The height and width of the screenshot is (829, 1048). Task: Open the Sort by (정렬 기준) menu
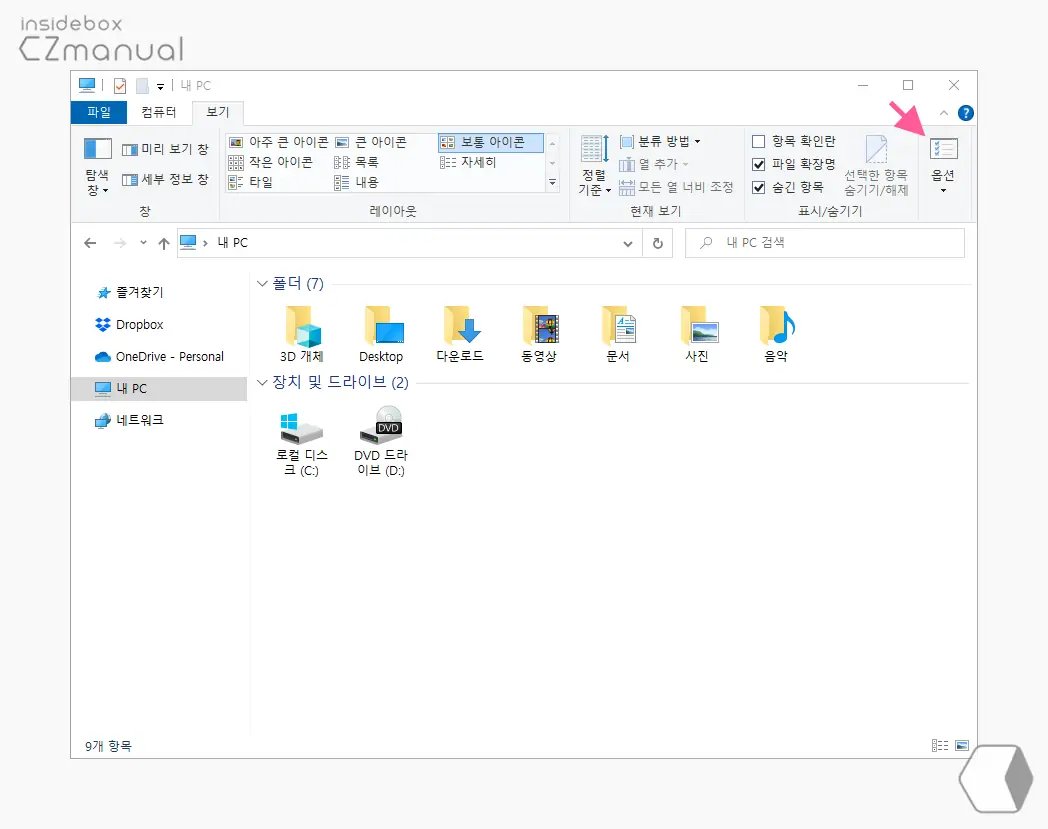594,166
